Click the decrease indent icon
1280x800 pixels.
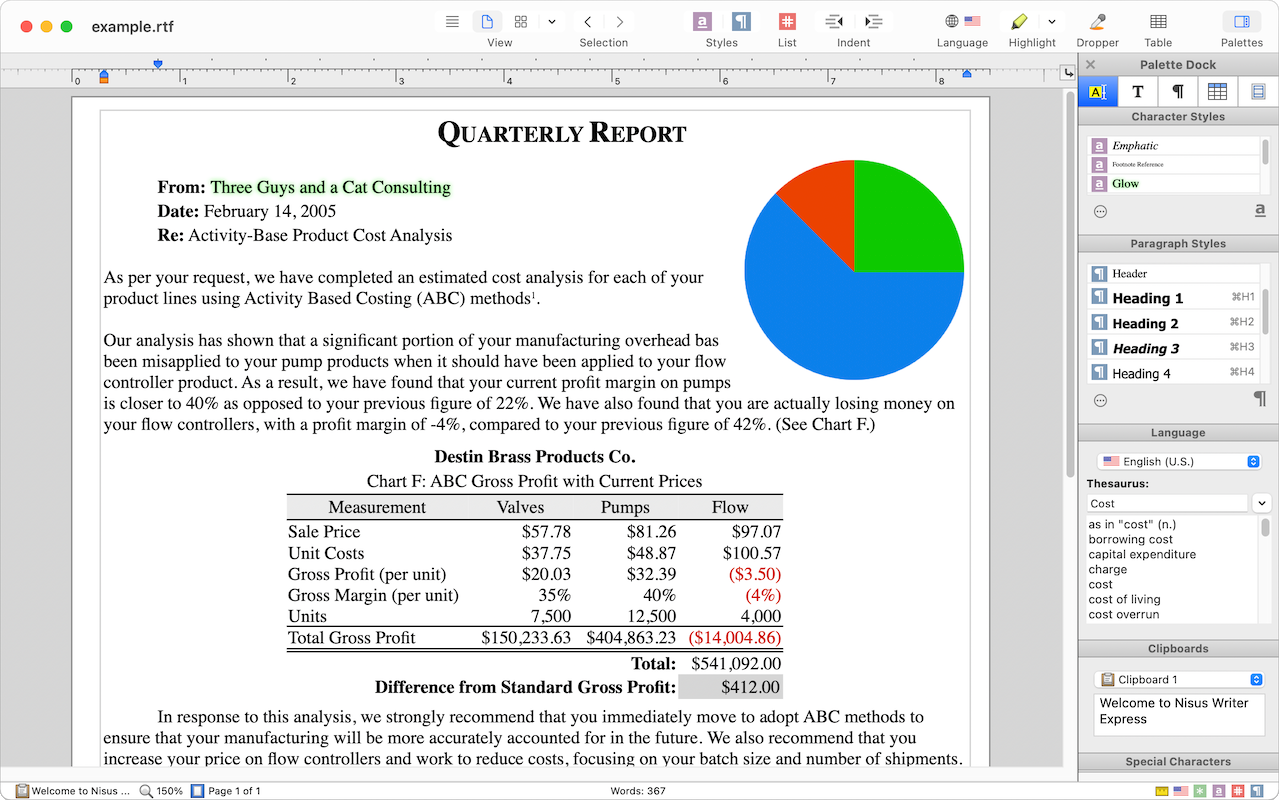click(834, 22)
